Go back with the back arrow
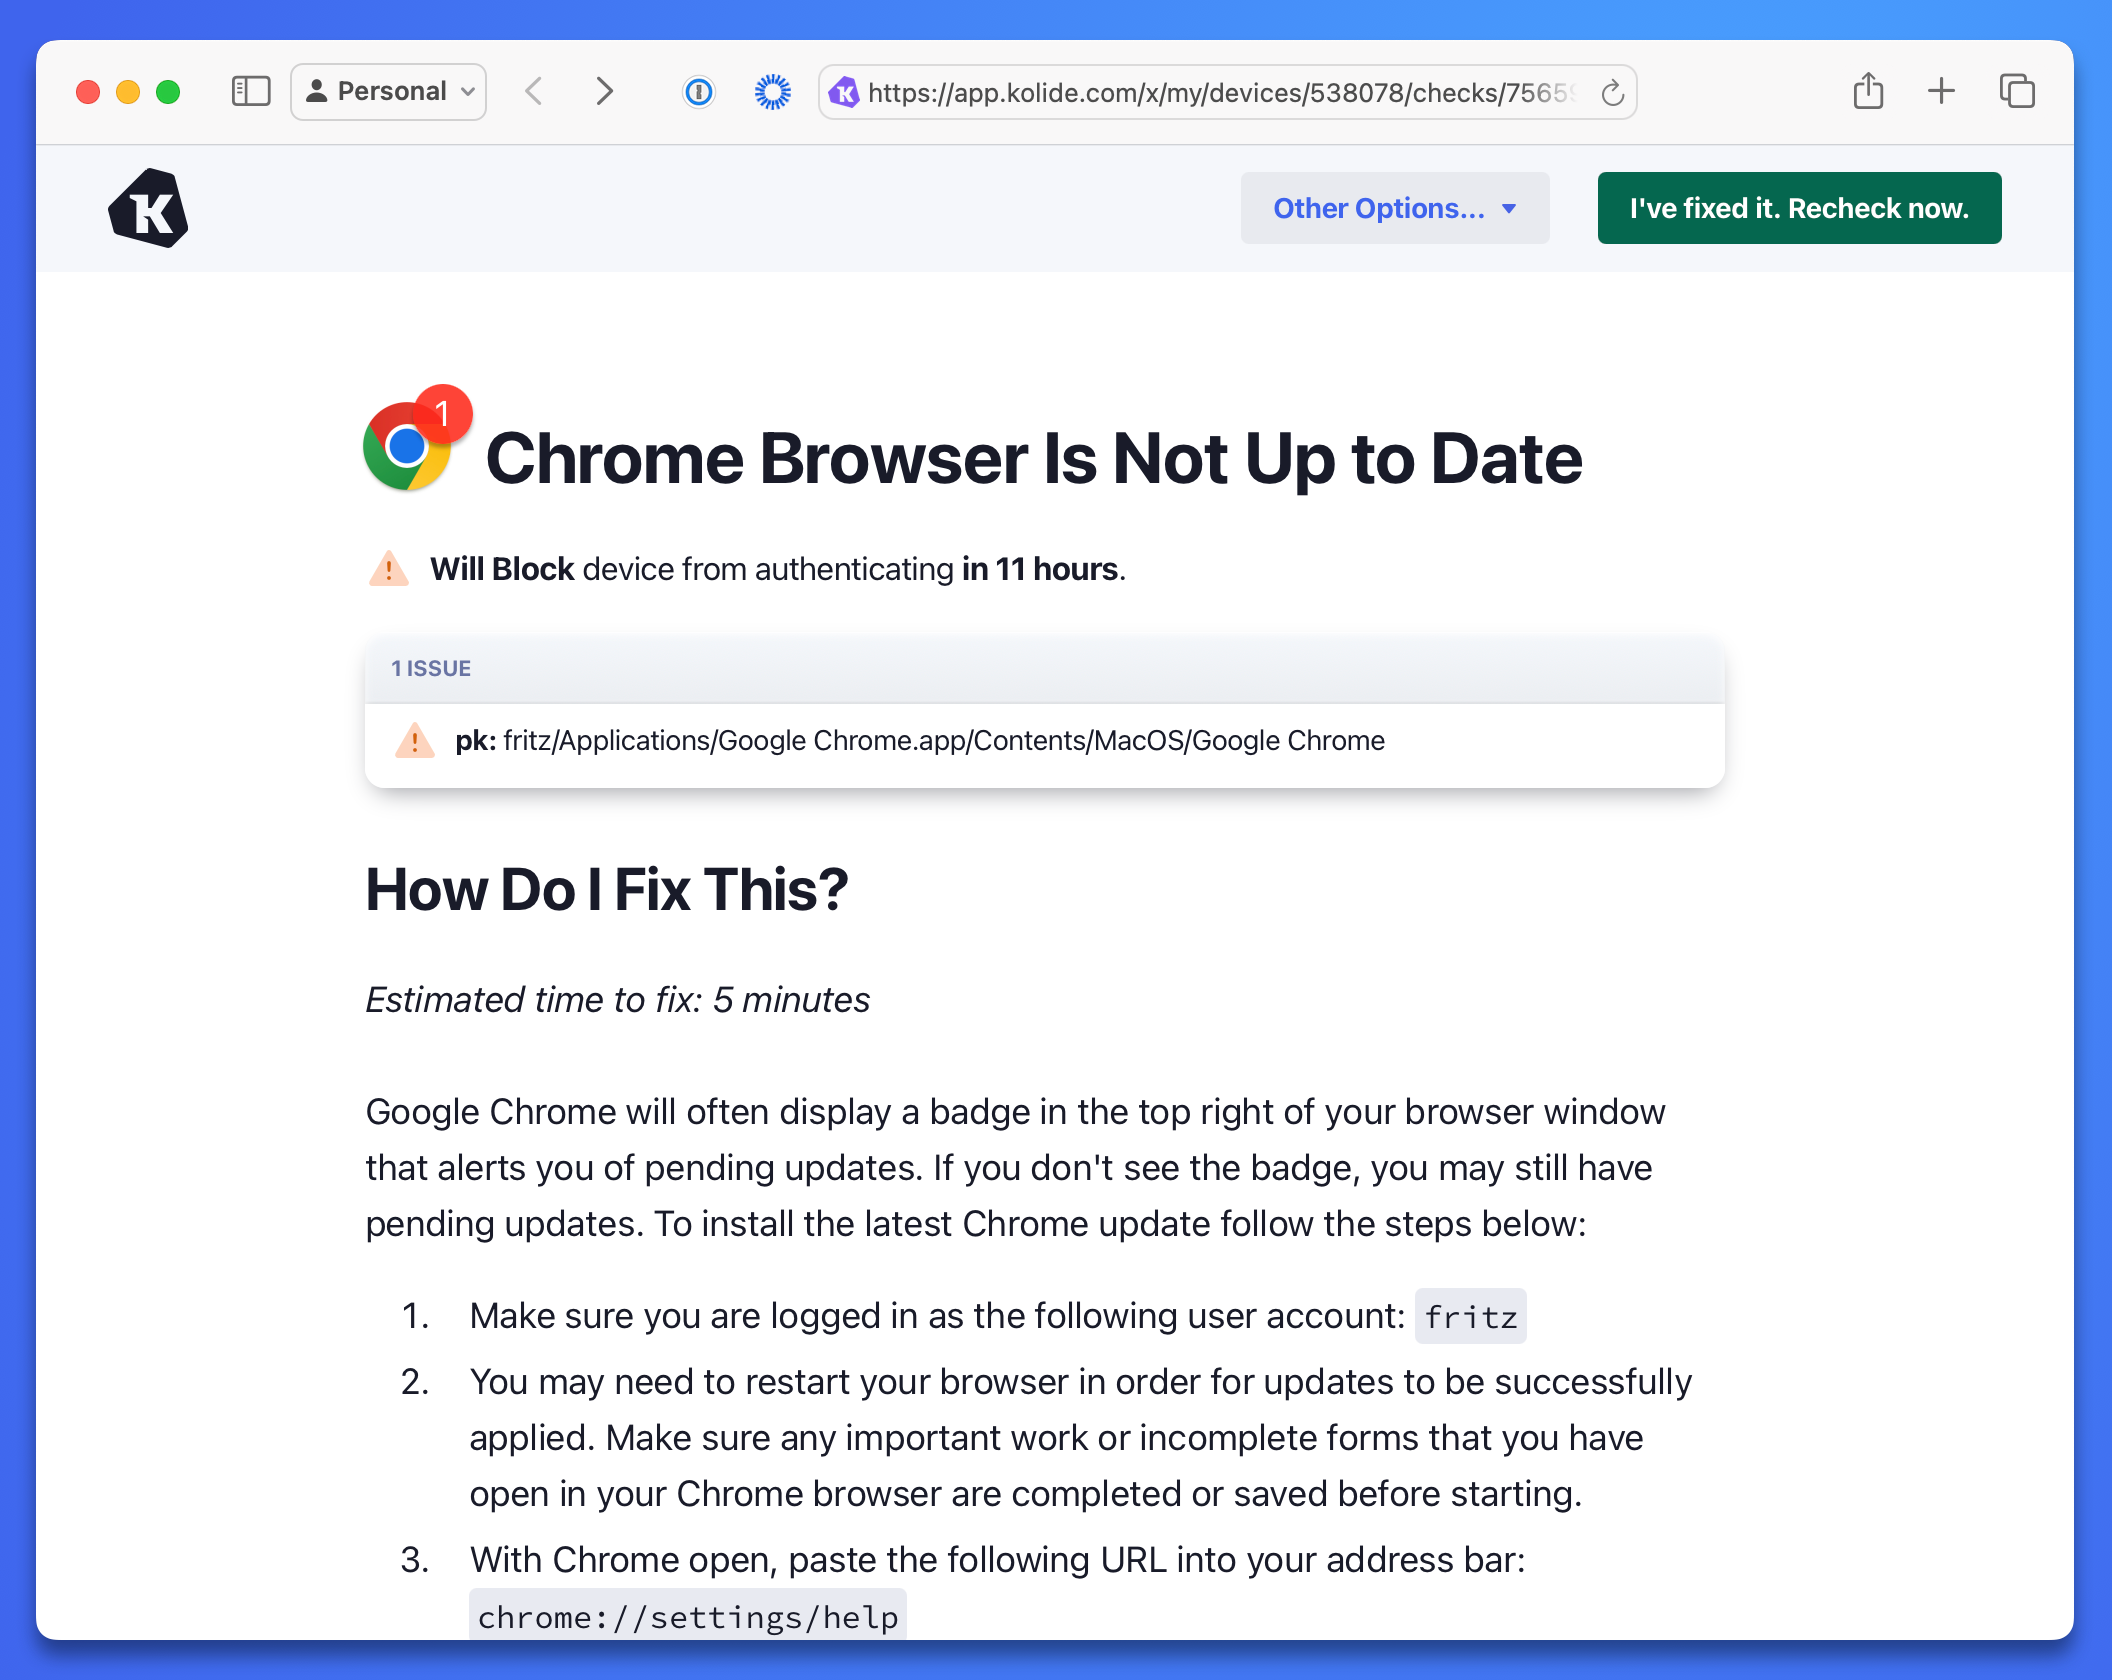 click(x=534, y=92)
